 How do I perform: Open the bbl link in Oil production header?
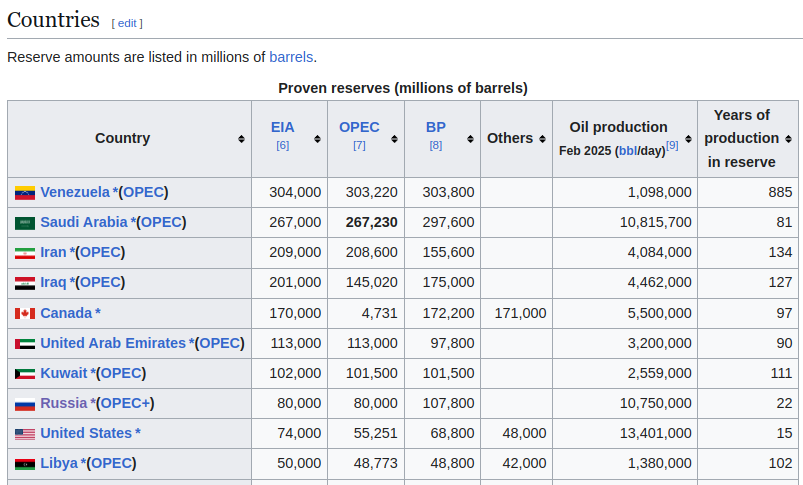626,151
